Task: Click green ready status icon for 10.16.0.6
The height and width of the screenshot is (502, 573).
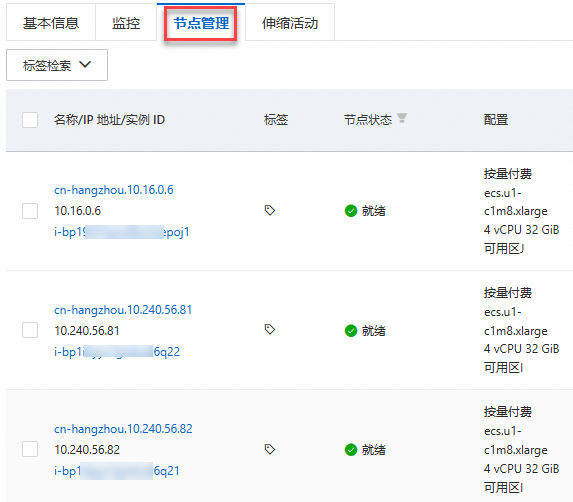Action: coord(351,211)
